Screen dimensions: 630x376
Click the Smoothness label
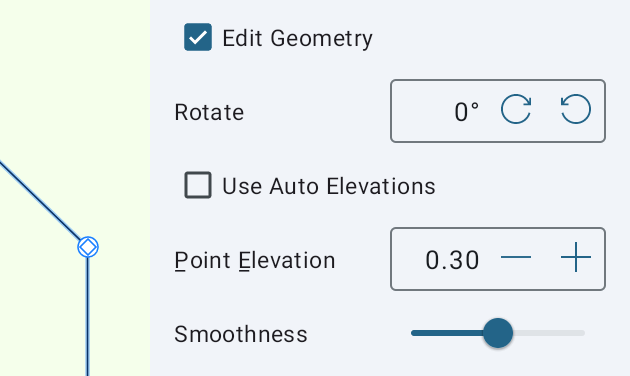[x=241, y=334]
